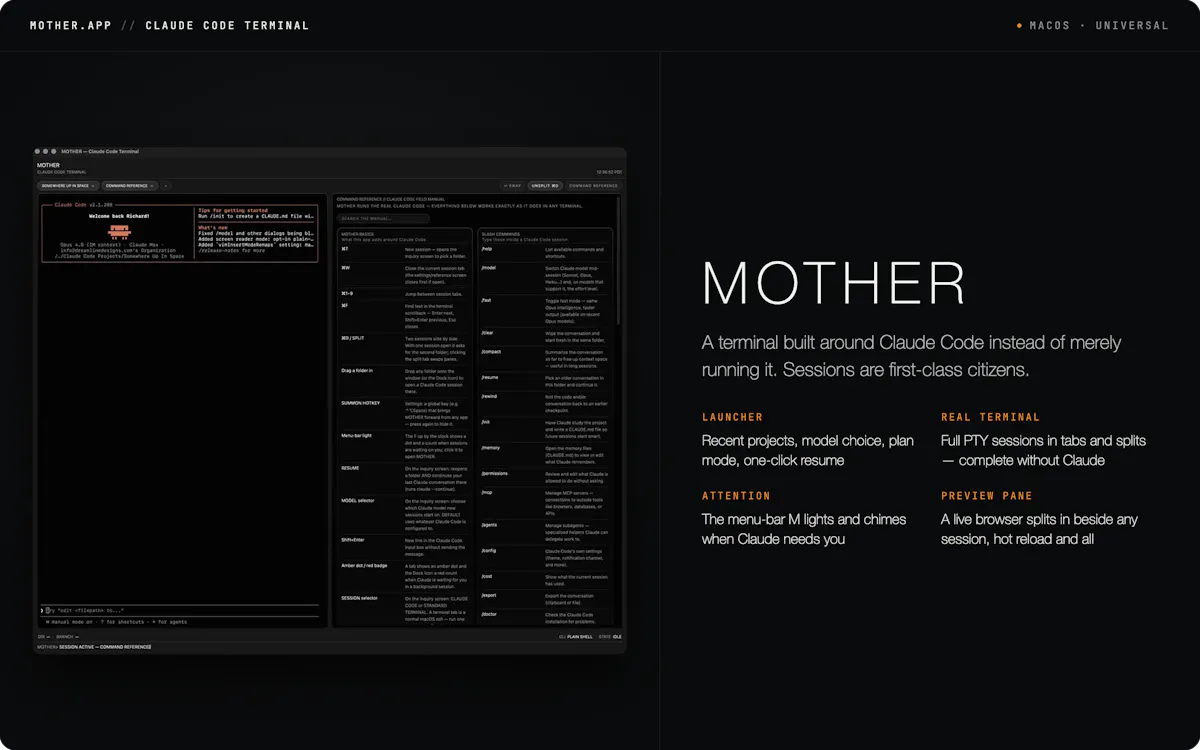This screenshot has width=1200, height=750.
Task: Click the /compact slash command
Action: tap(546, 360)
